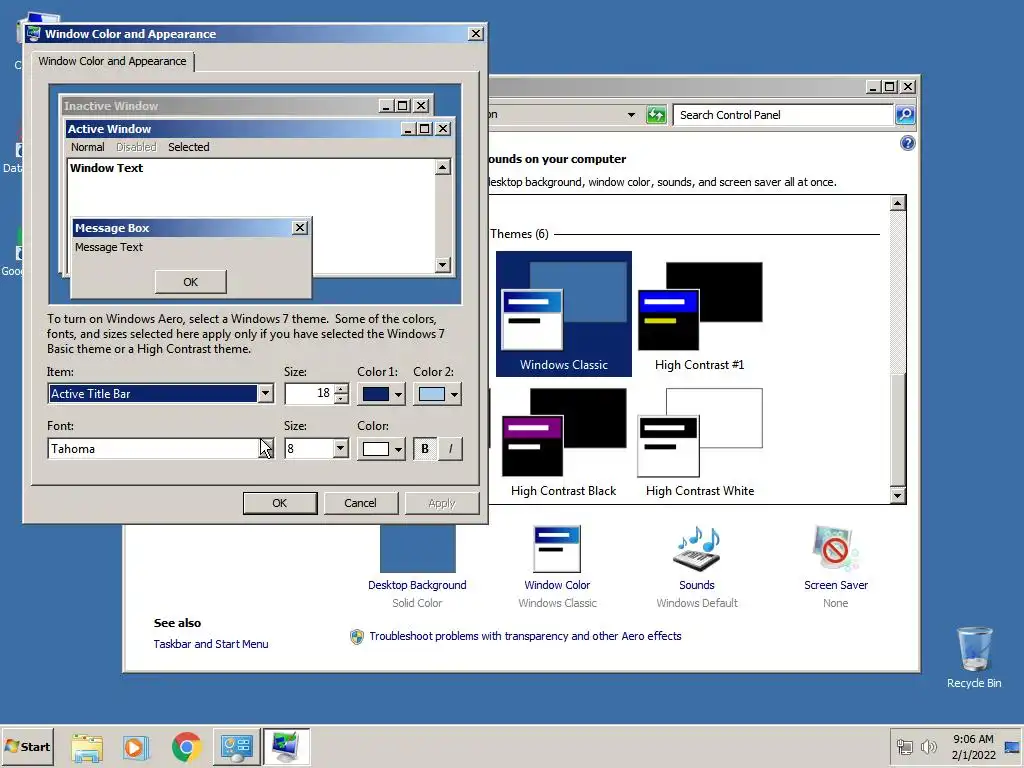Image resolution: width=1024 pixels, height=768 pixels.
Task: Click OK in the Window Color dialog
Action: pos(280,503)
